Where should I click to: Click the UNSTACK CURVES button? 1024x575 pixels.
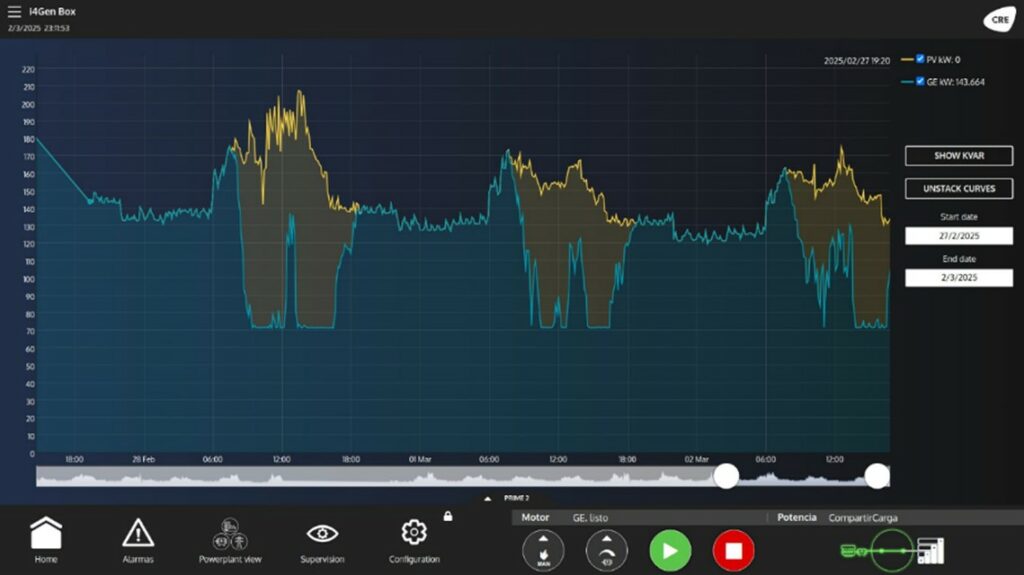click(959, 188)
